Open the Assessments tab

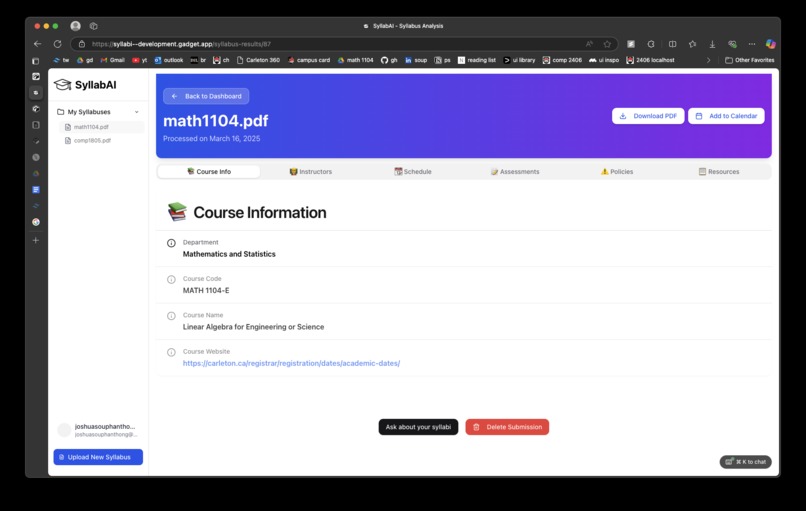click(x=515, y=172)
